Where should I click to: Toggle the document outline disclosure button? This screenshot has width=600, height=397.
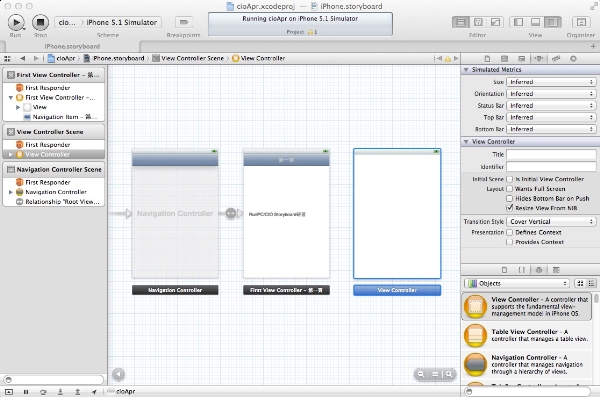119,374
